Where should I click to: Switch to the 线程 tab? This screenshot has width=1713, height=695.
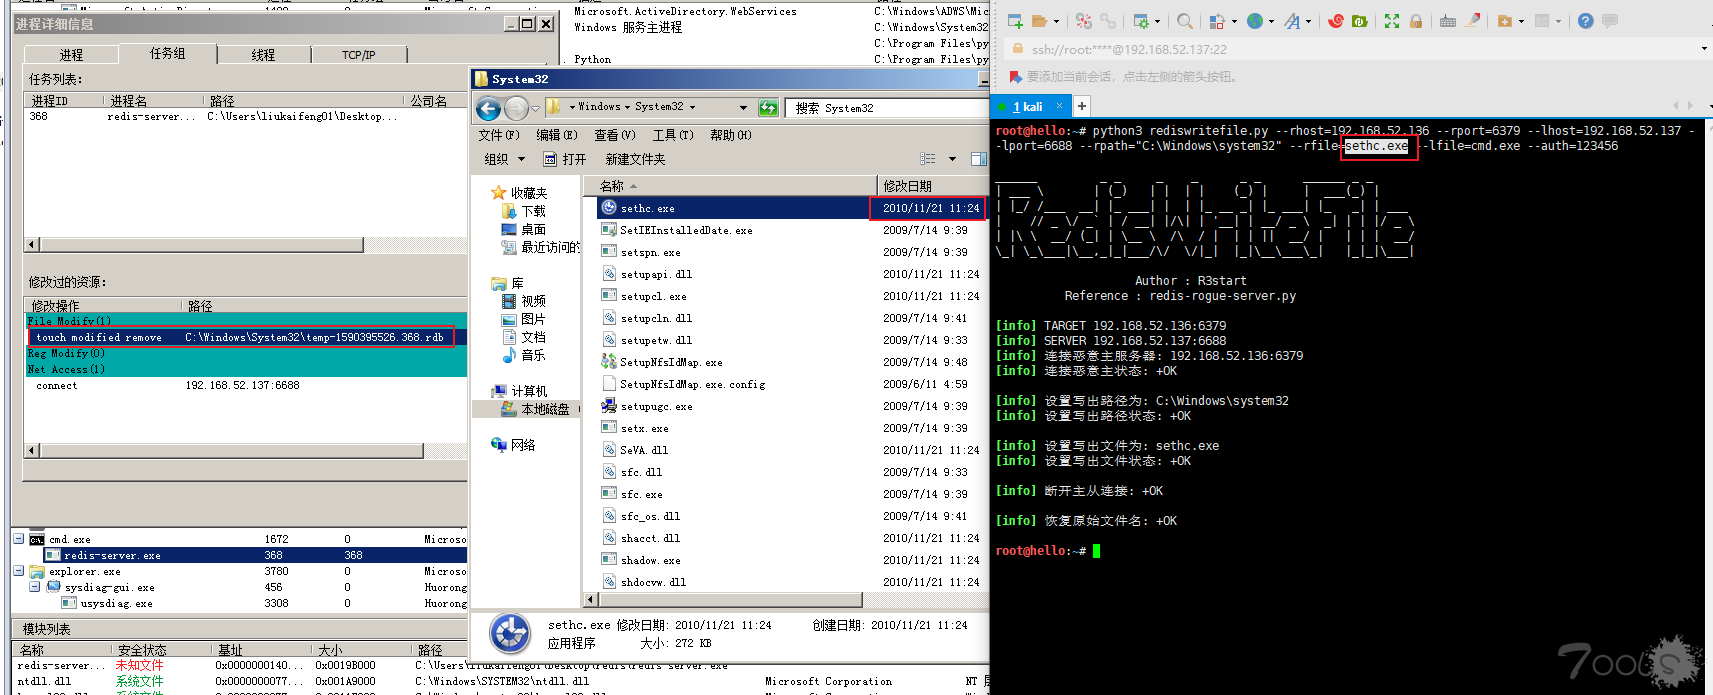click(263, 55)
